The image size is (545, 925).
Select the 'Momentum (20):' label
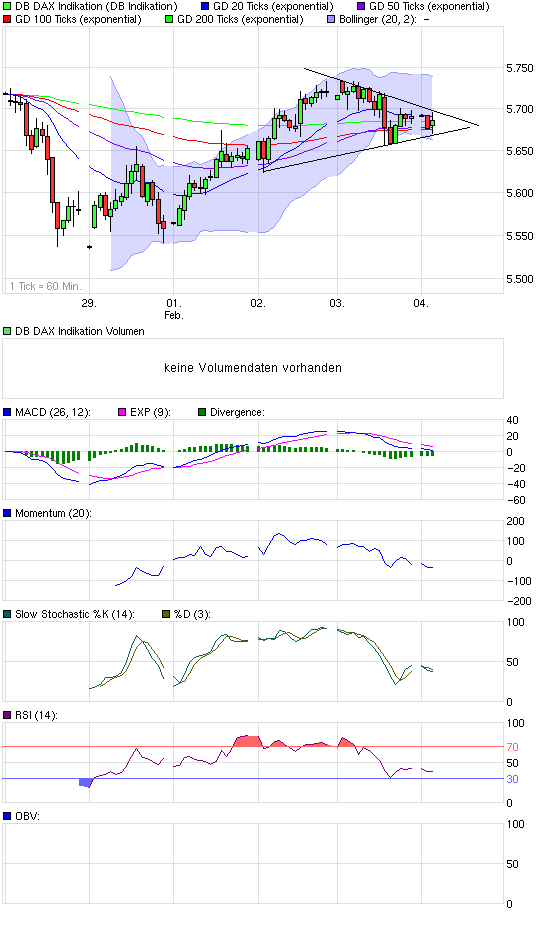pyautogui.click(x=53, y=513)
